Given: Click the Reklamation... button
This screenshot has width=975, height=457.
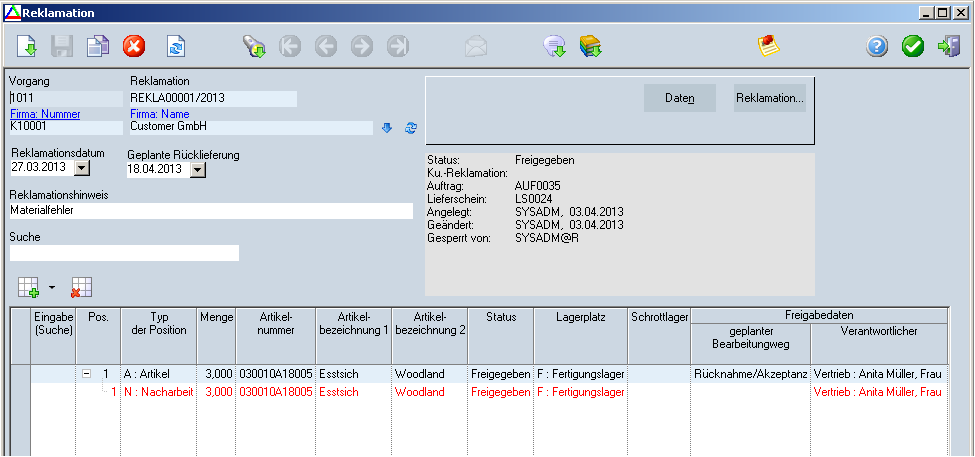Looking at the screenshot, I should (x=769, y=98).
